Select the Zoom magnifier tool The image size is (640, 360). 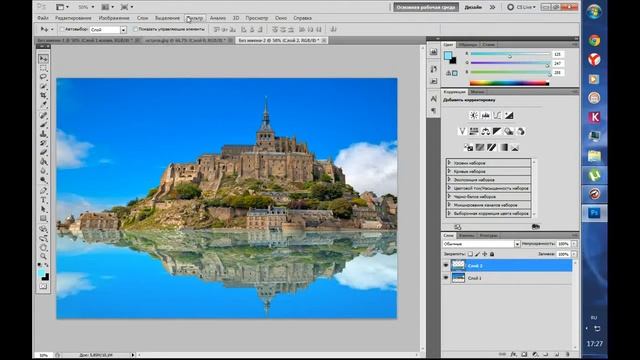43,256
